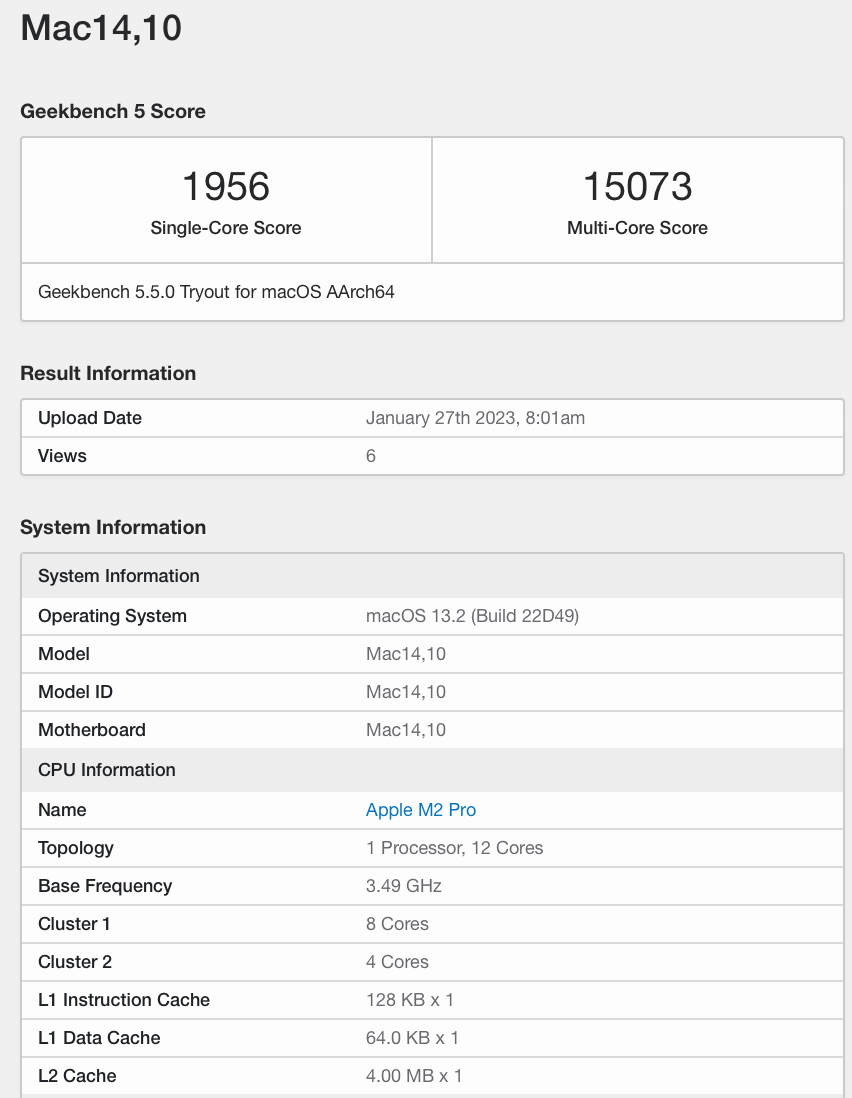The image size is (852, 1098).
Task: Click the L2 Cache label
Action: click(x=77, y=1076)
